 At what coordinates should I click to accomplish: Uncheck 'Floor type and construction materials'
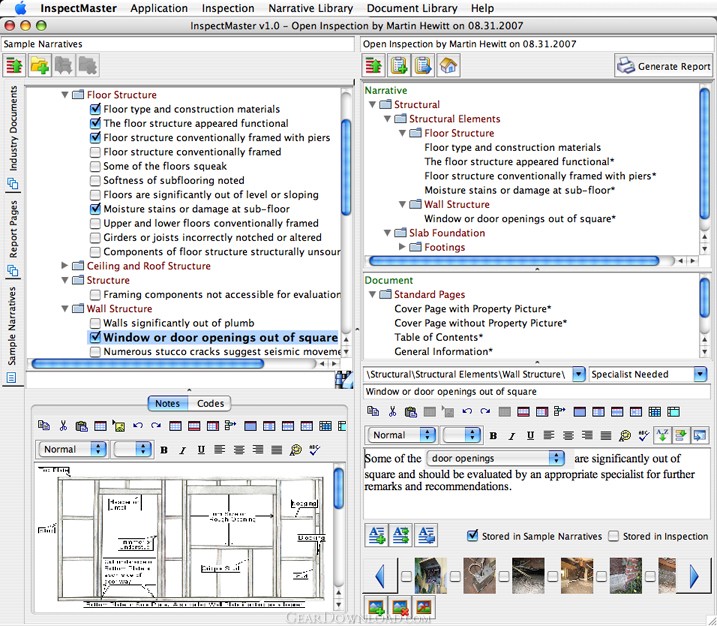(95, 109)
